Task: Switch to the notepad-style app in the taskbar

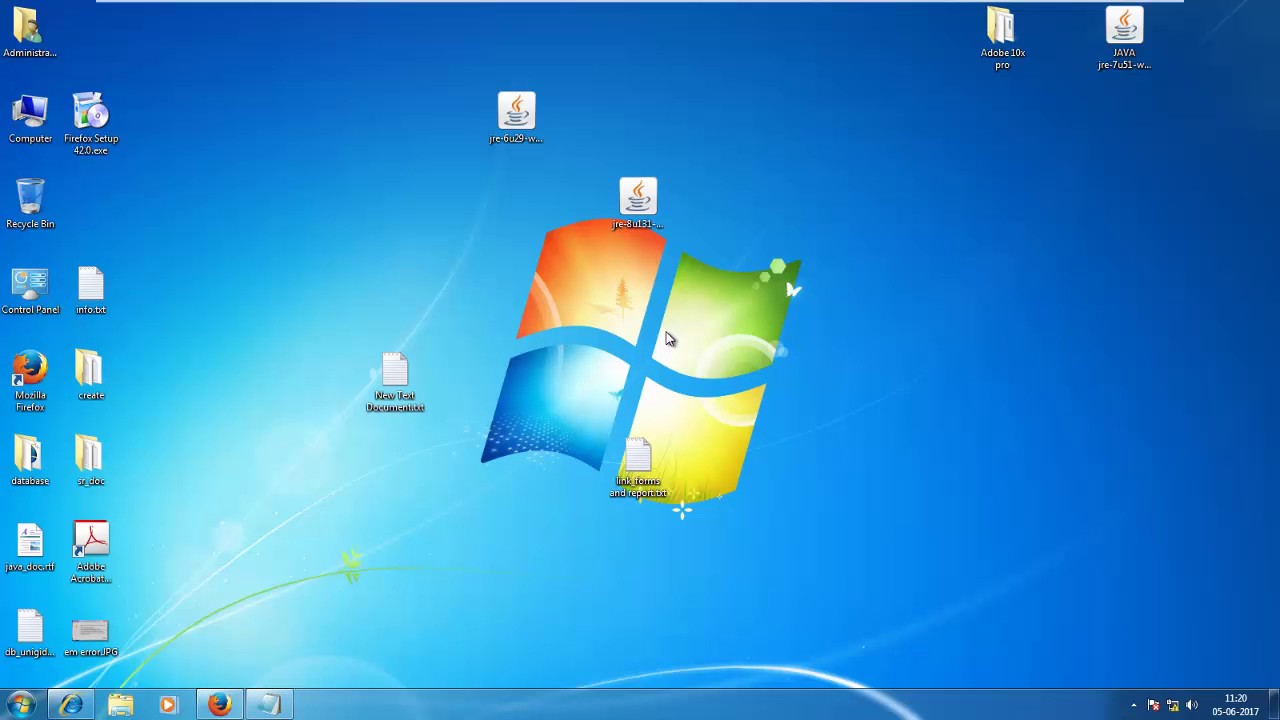Action: point(269,705)
